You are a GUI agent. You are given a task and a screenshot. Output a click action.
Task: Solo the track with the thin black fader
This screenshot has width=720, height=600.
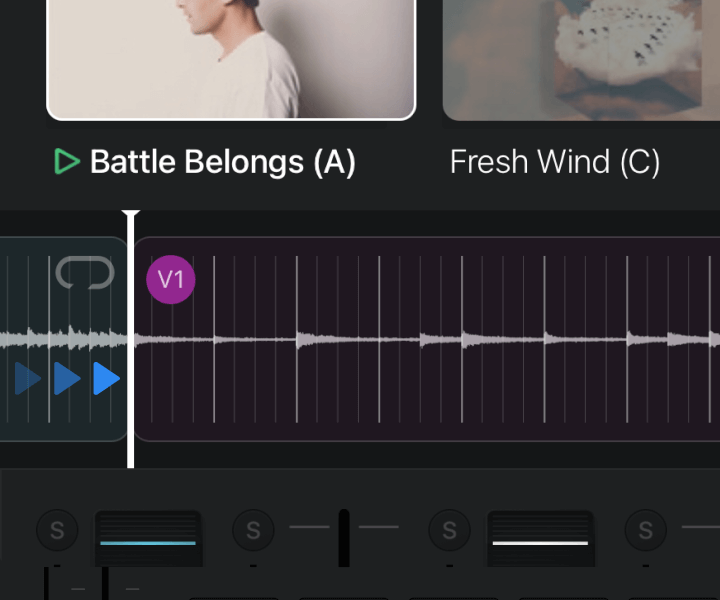(253, 530)
